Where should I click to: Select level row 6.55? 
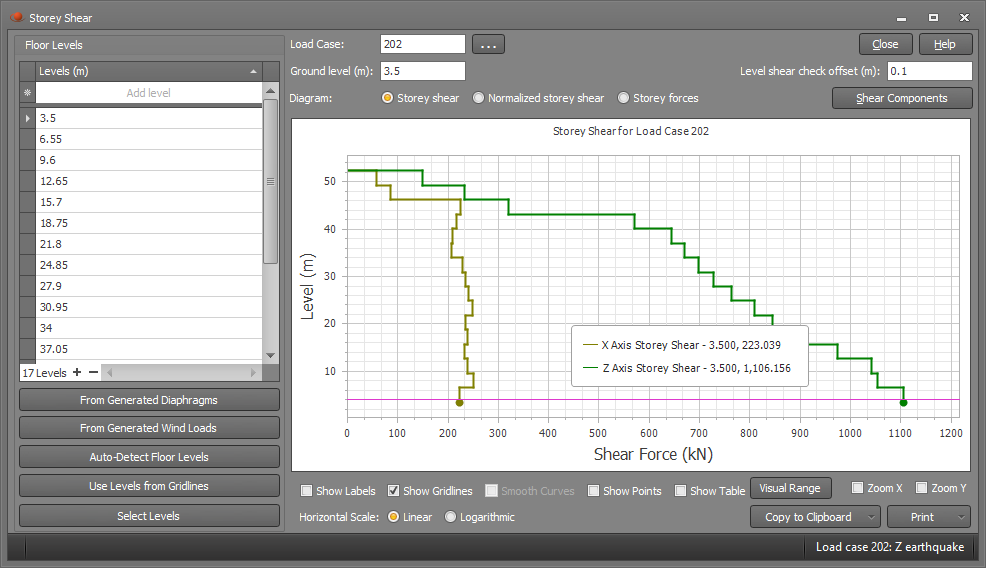click(148, 139)
